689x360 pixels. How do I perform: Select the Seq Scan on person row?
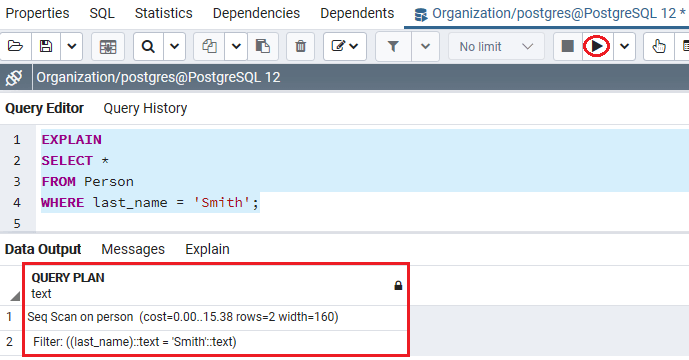click(215, 317)
